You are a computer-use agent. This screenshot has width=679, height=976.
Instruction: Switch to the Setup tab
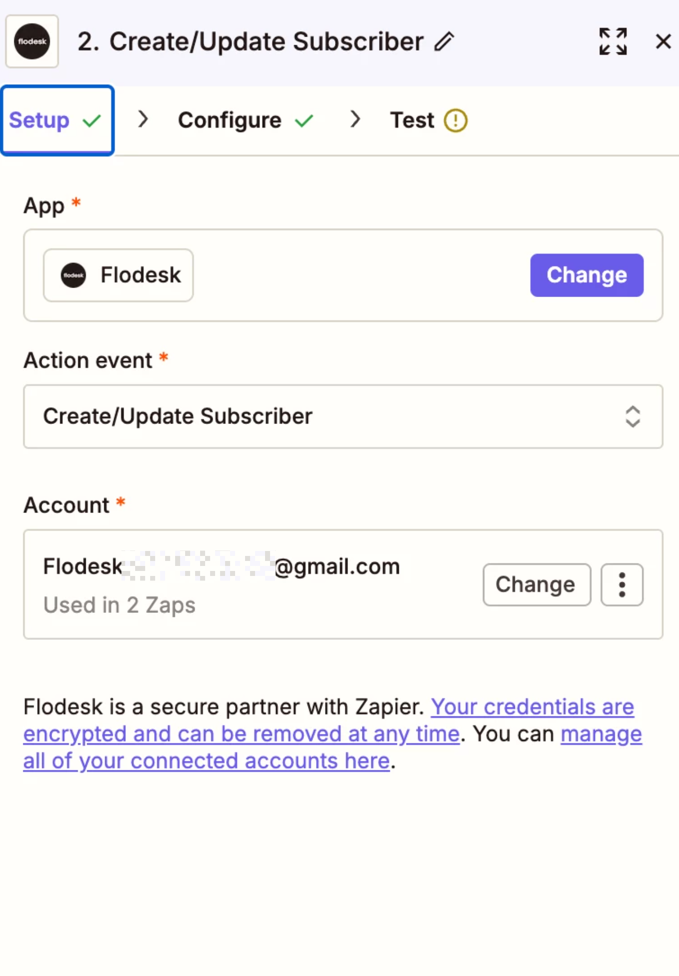[40, 121]
